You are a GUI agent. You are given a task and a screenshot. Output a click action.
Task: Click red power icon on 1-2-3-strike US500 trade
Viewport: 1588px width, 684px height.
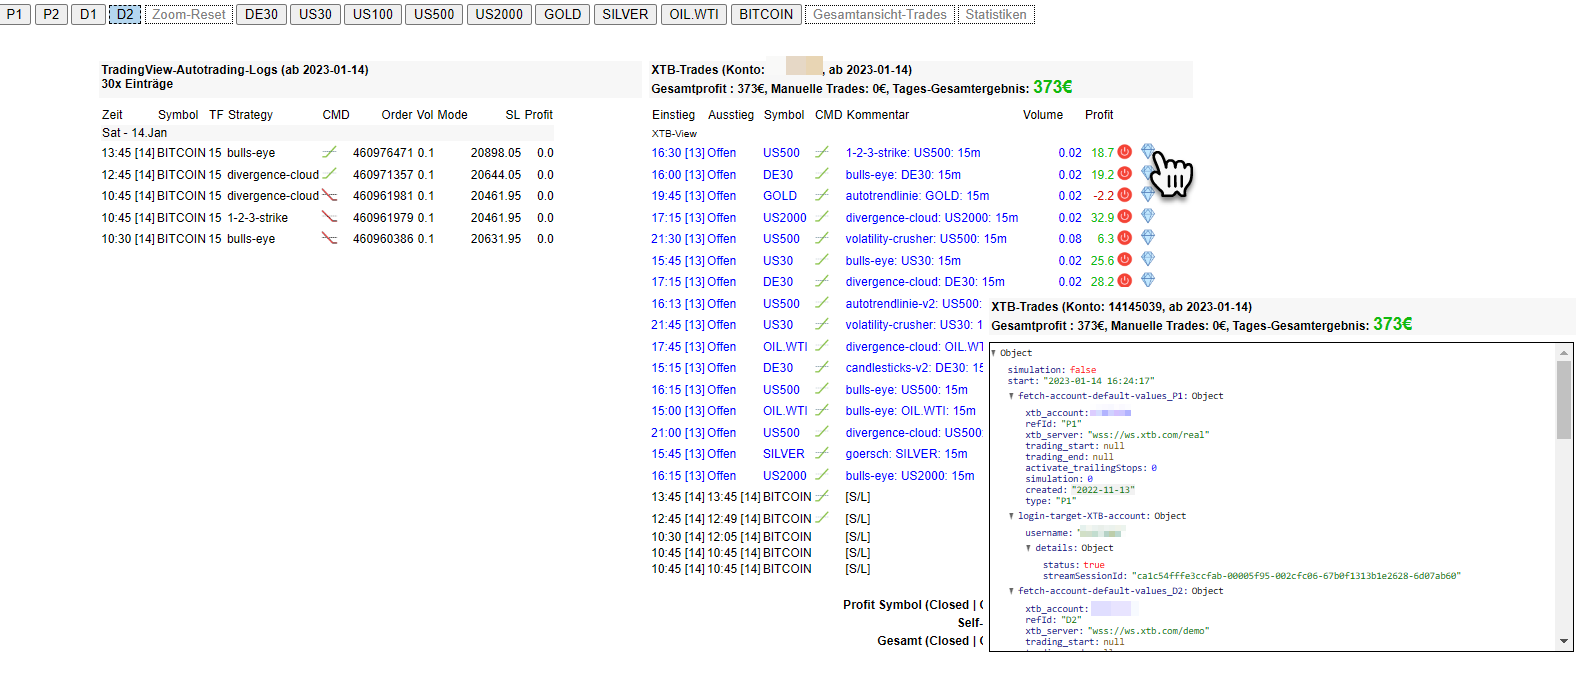coord(1124,152)
